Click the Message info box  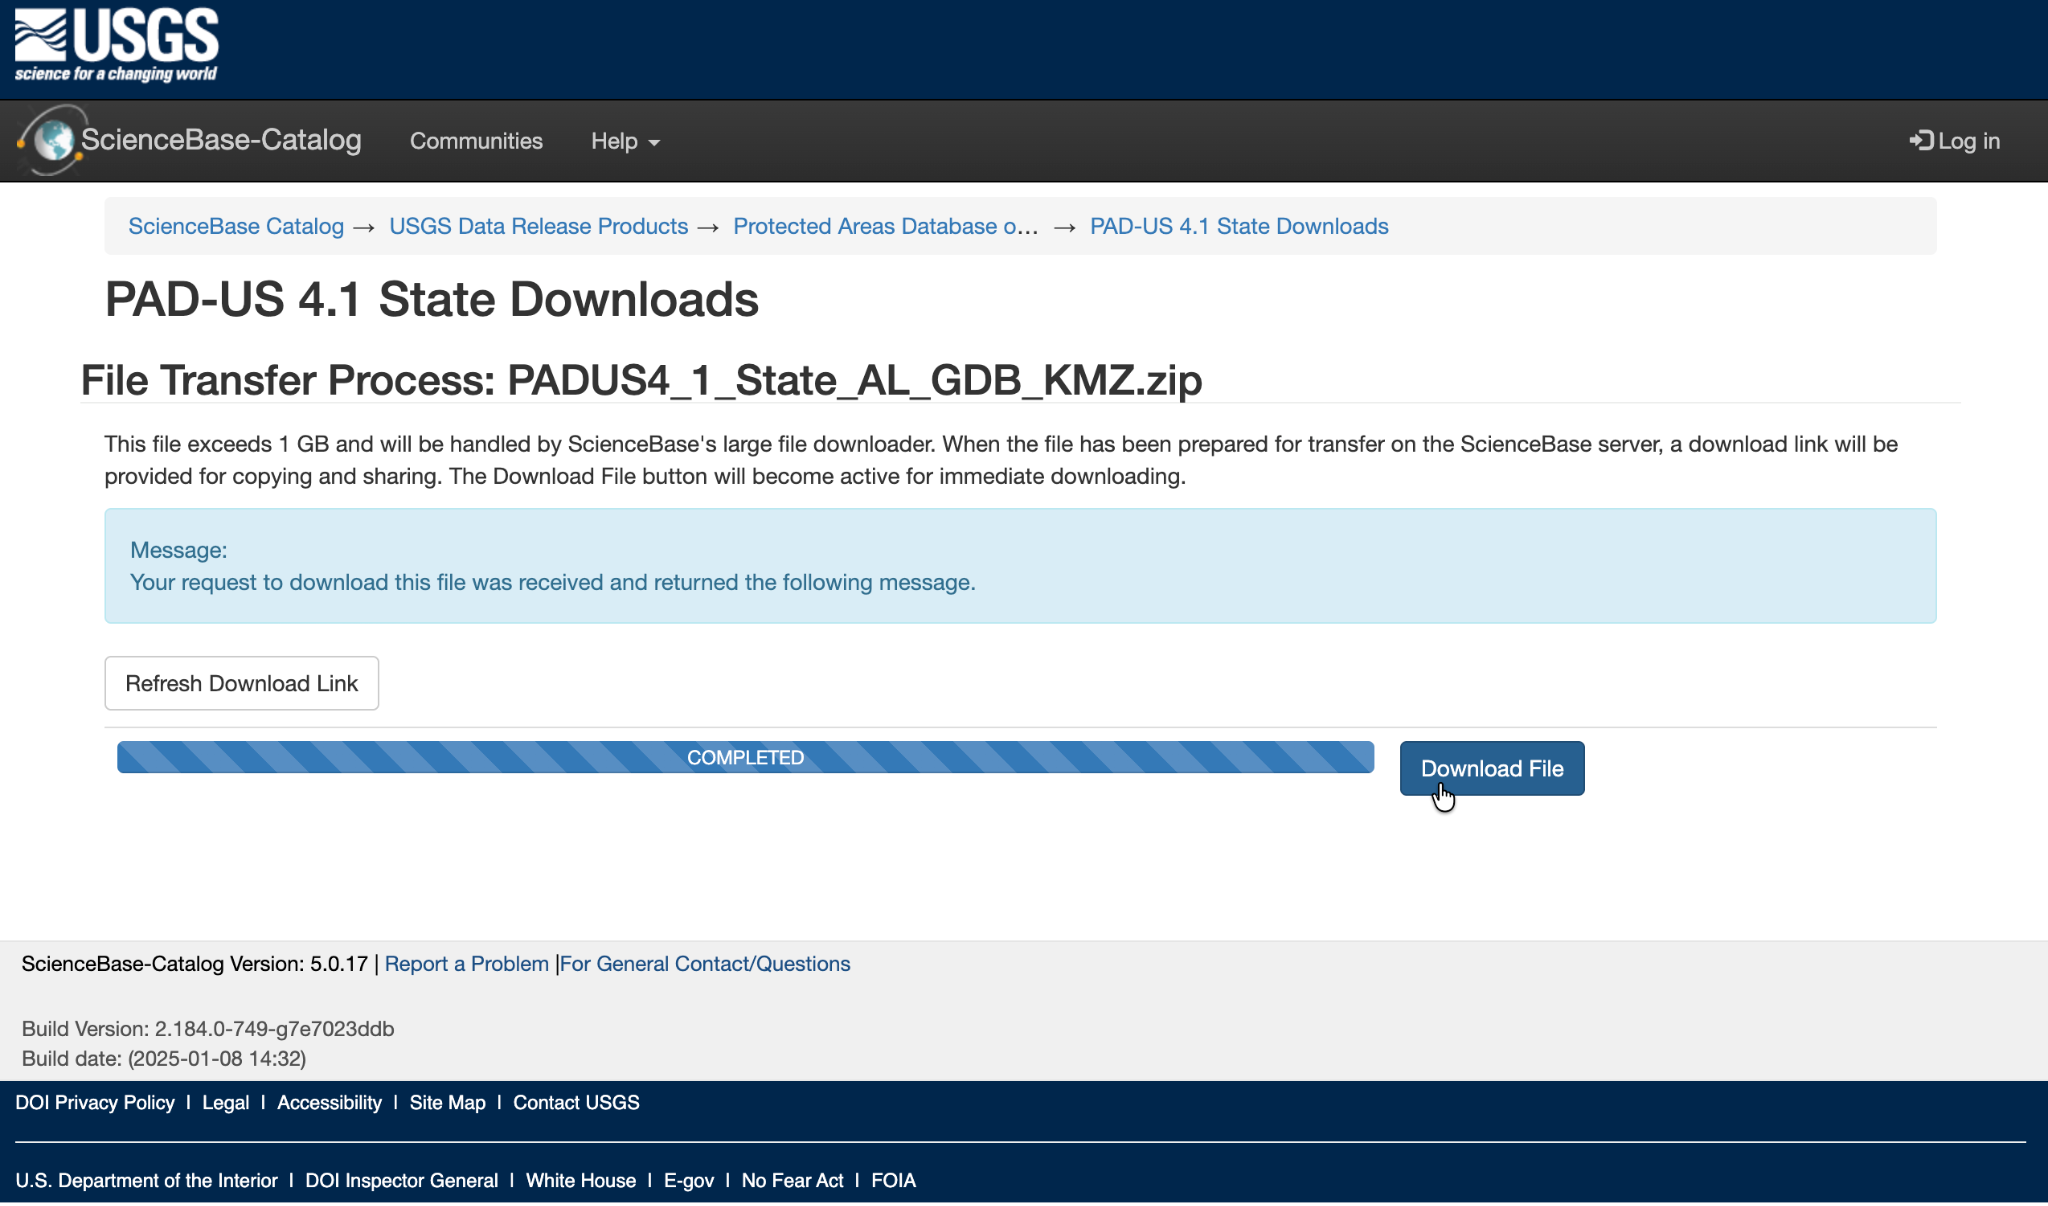tap(1020, 566)
